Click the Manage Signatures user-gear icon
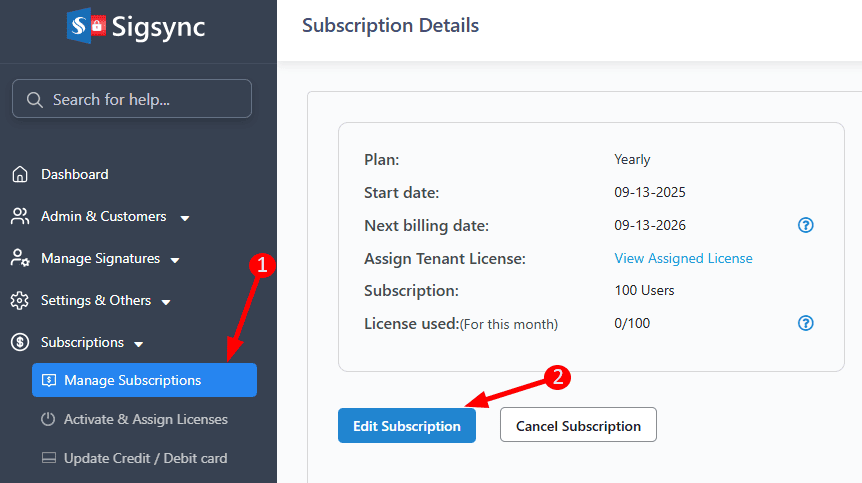Screen dimensions: 862x483 tap(19, 259)
